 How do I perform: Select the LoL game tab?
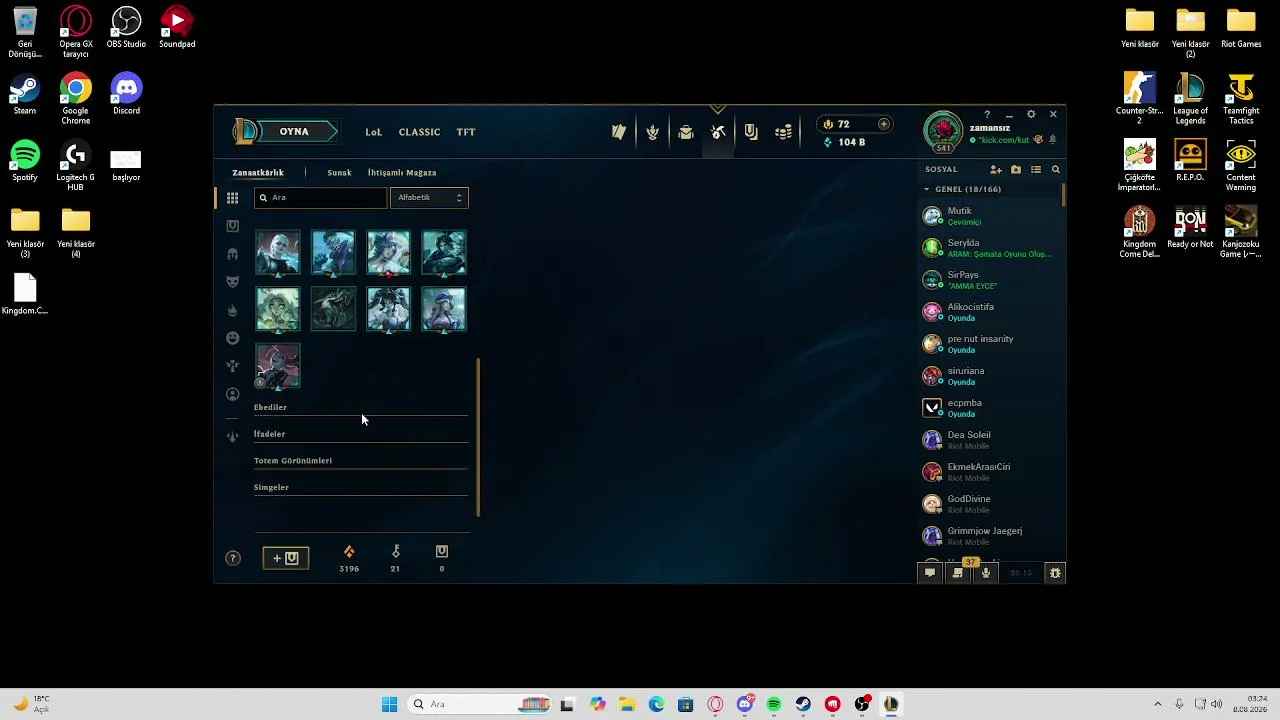(373, 132)
